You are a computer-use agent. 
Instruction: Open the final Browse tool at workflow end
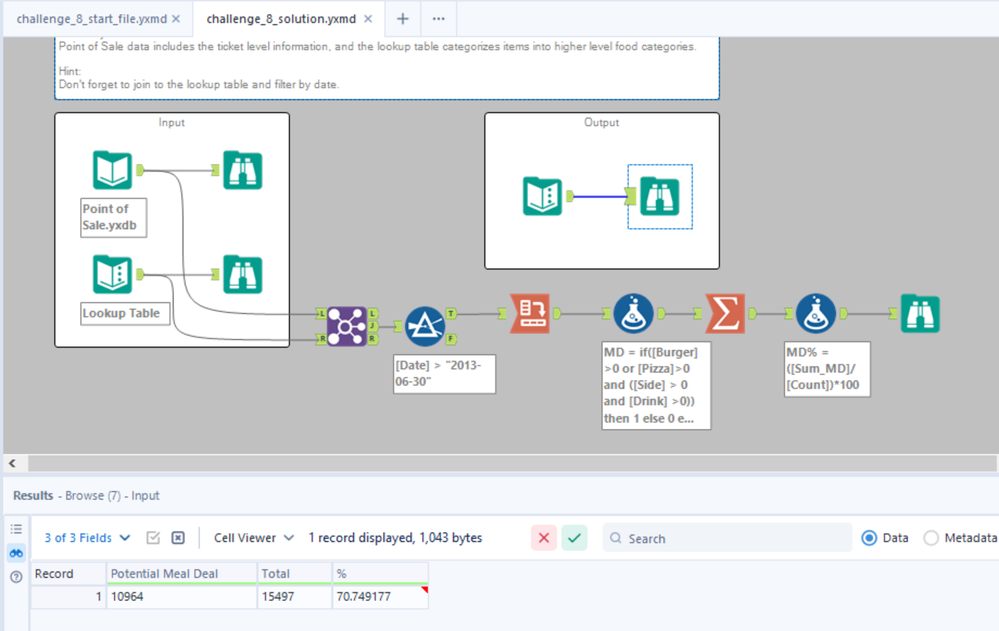click(x=920, y=314)
